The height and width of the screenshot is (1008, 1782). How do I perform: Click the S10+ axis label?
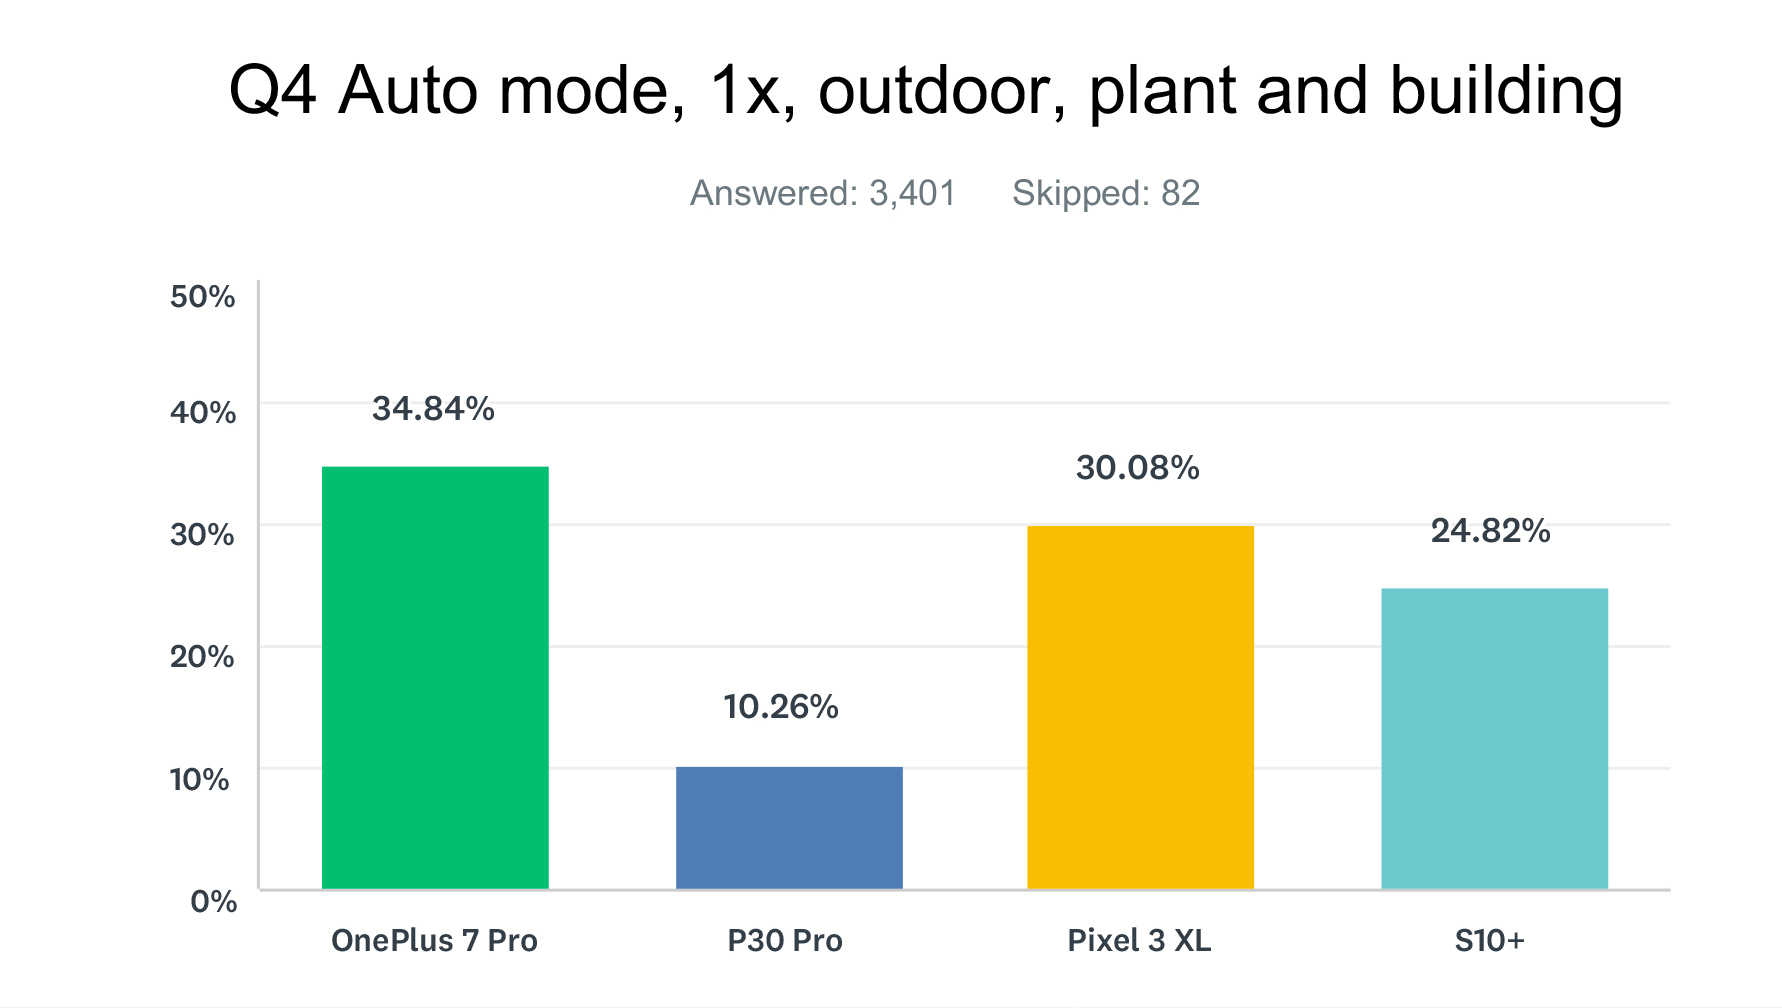click(x=1490, y=940)
